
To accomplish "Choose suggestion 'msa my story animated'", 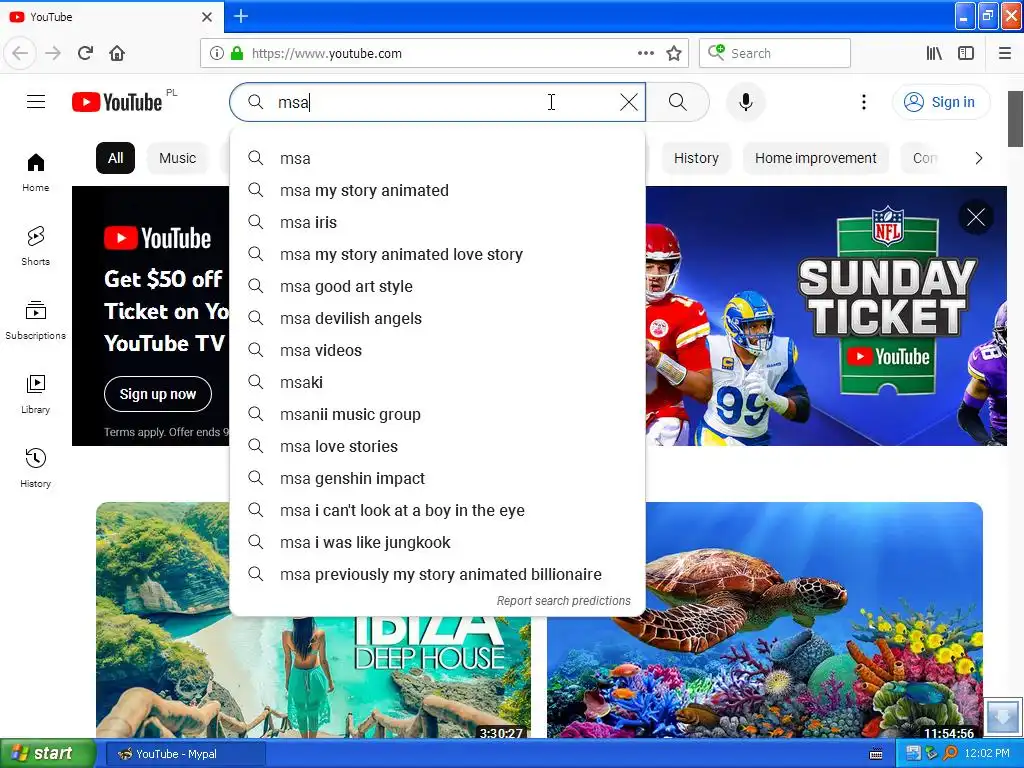I will [438, 190].
